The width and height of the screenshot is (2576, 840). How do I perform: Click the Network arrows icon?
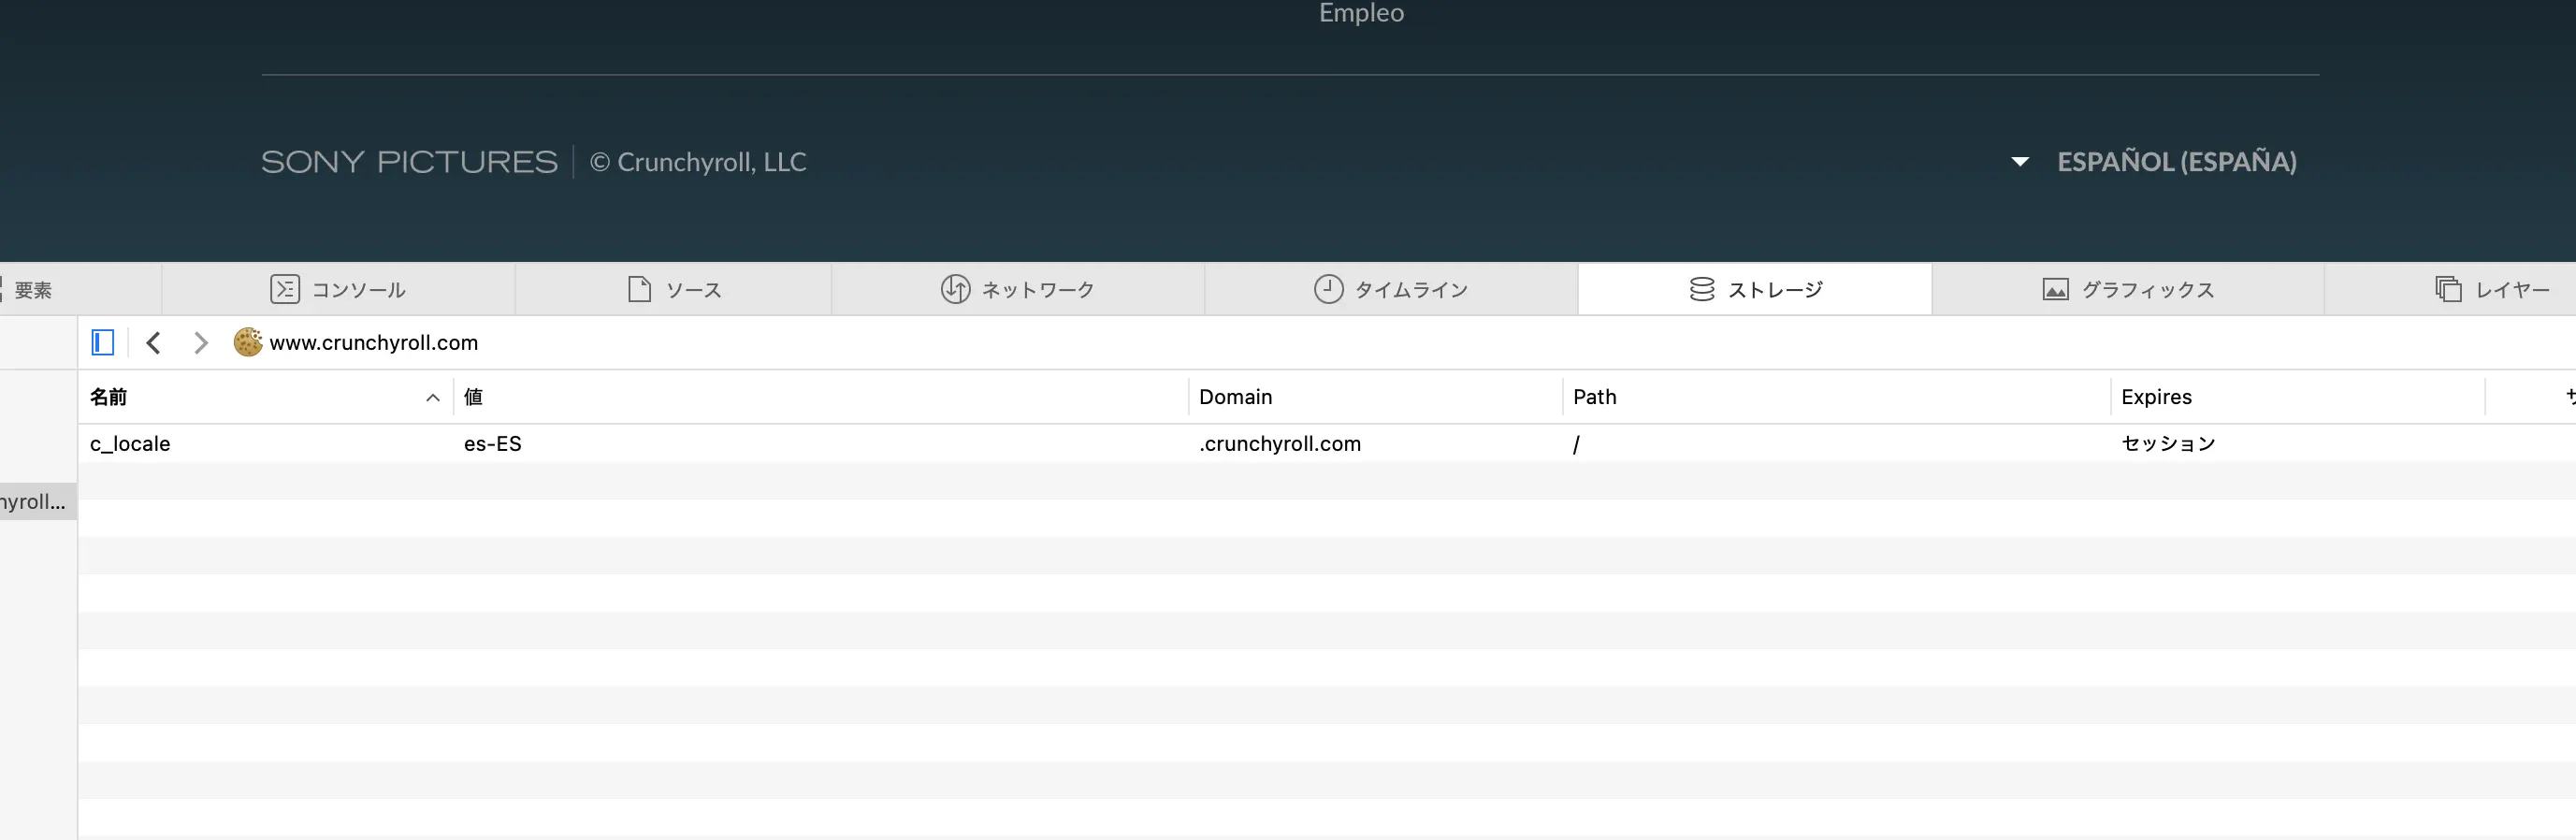pos(955,289)
